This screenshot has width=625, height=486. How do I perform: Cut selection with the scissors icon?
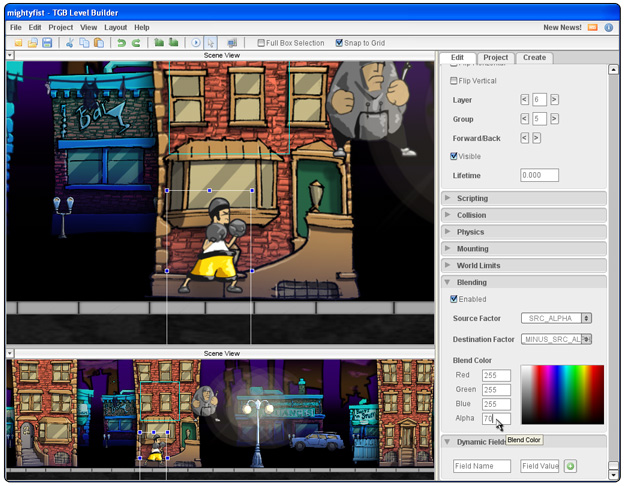click(70, 43)
